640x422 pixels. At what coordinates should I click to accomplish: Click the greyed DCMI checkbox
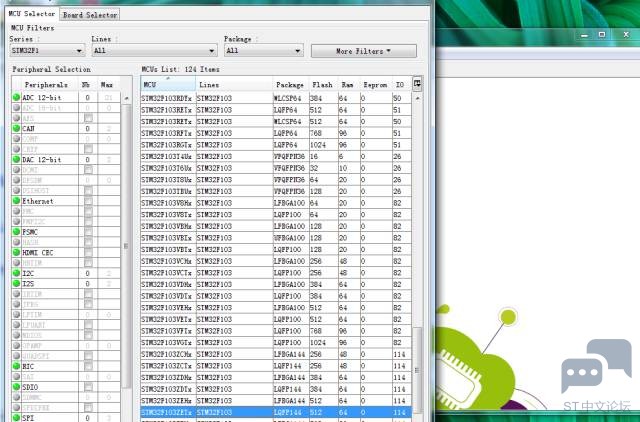coord(88,170)
